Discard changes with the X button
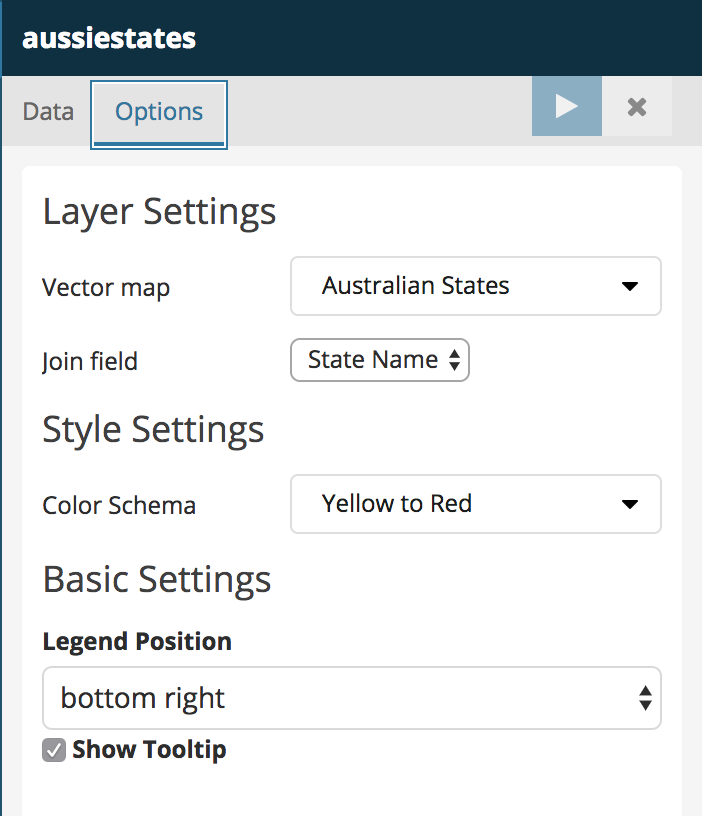708x816 pixels. tap(637, 107)
